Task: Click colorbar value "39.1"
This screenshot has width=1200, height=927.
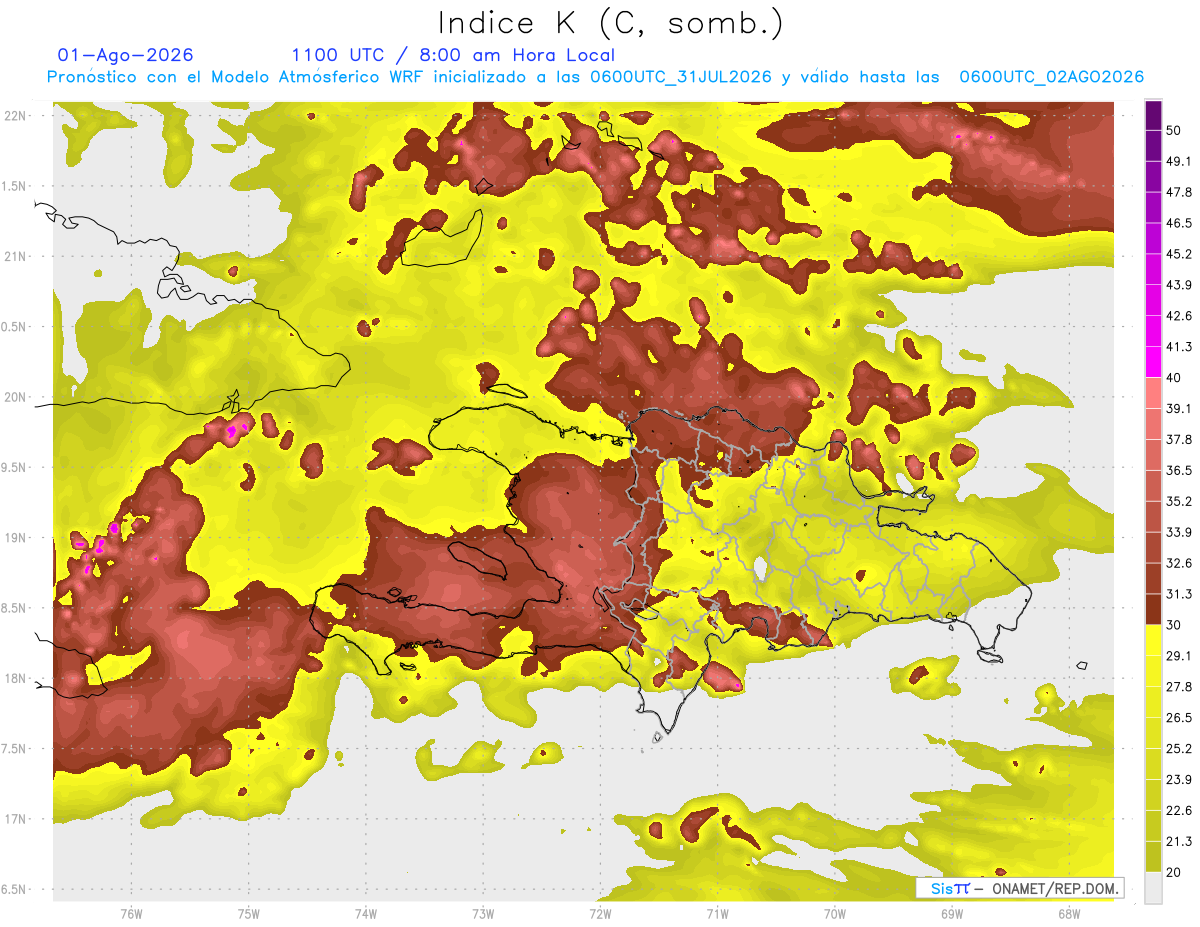Action: (x=1178, y=409)
